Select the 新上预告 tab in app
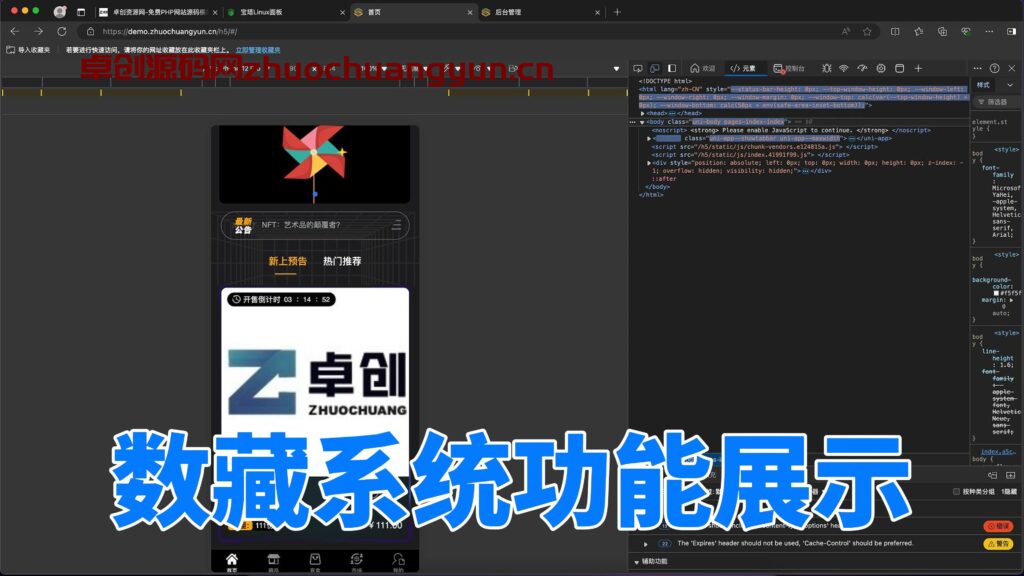 287,261
